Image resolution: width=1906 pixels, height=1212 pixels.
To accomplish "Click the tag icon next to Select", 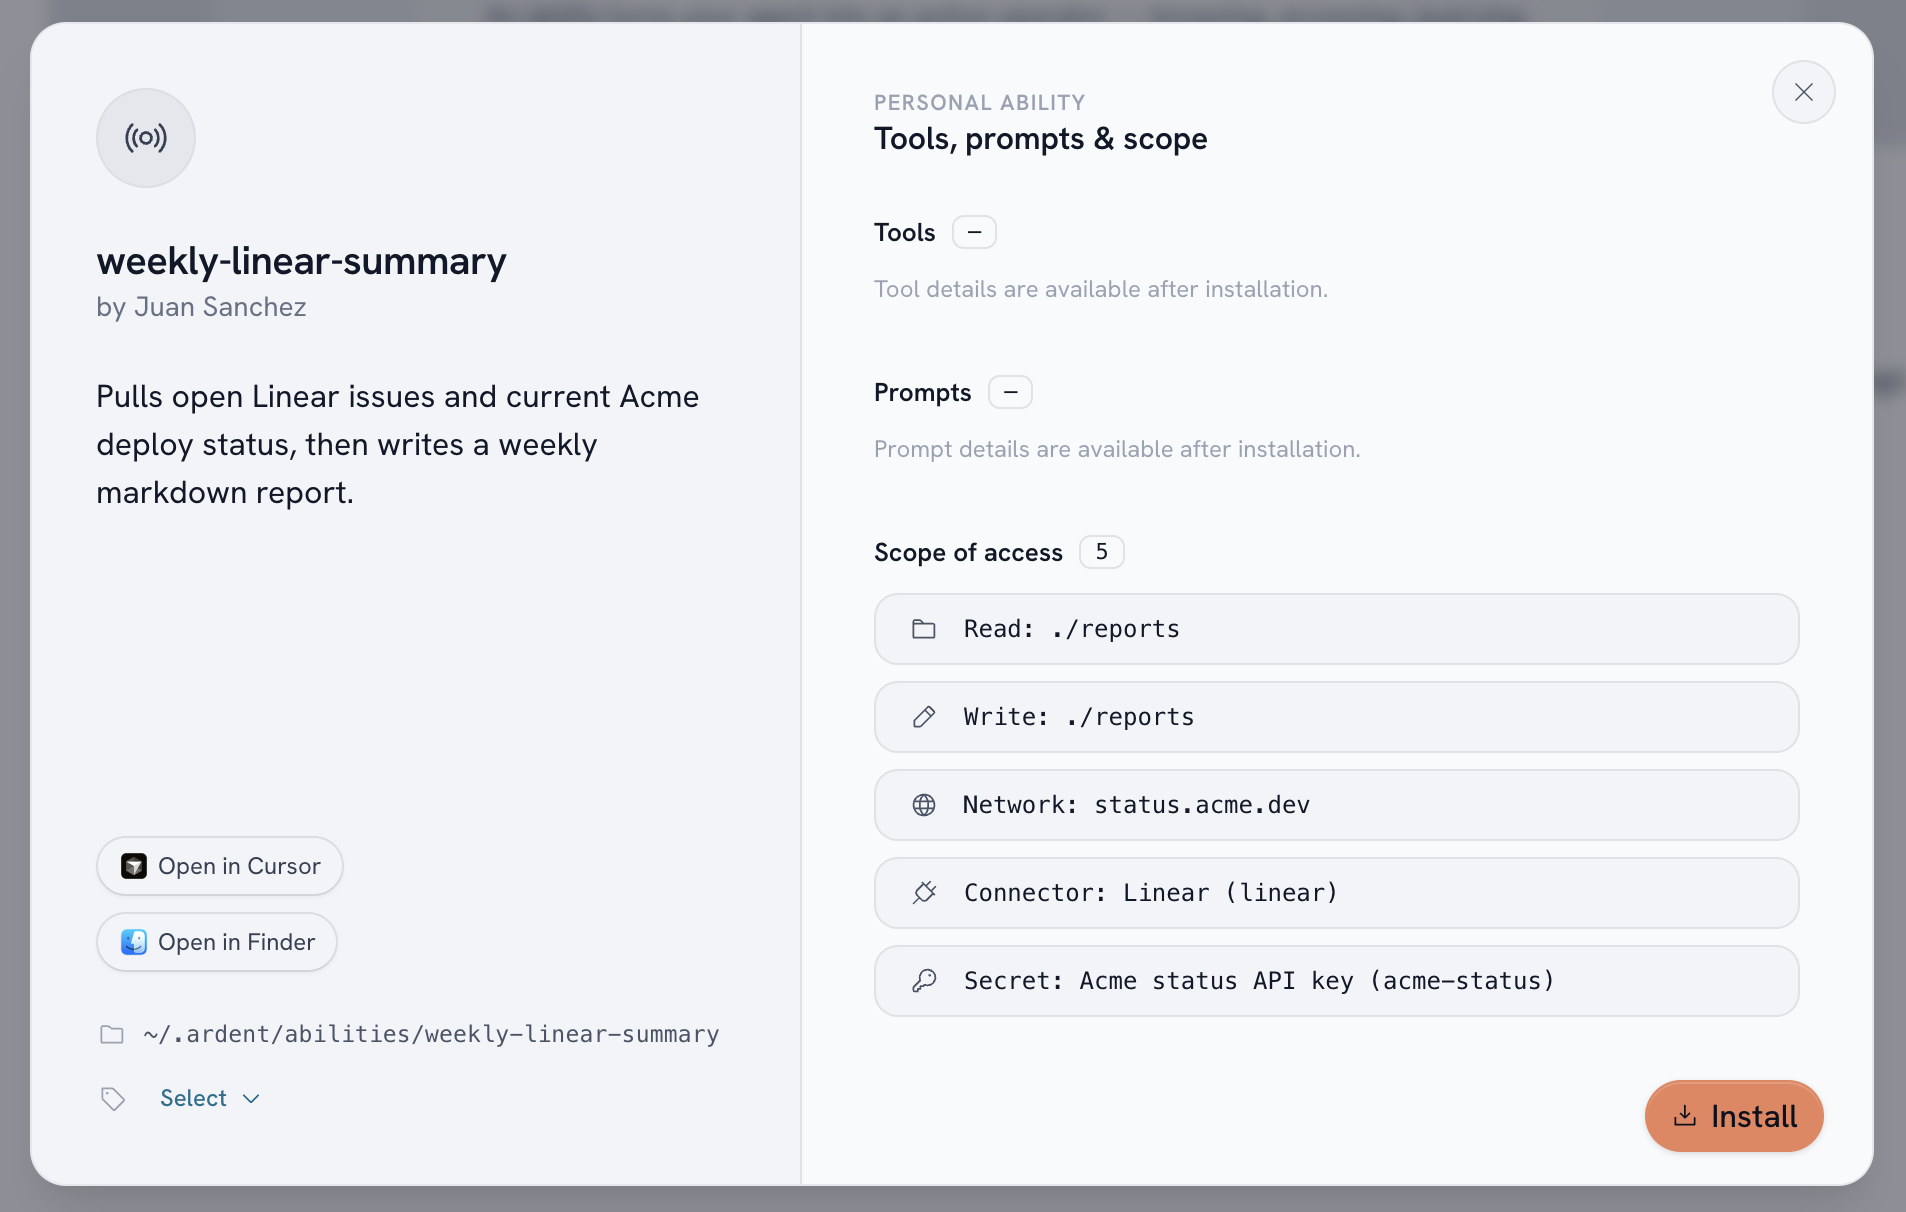I will point(113,1099).
